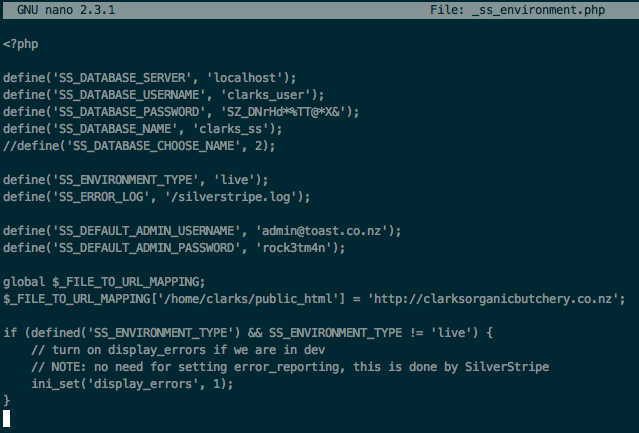This screenshot has width=639, height=433.
Task: Click the 'clarks_ss' database name value
Action: click(247, 128)
